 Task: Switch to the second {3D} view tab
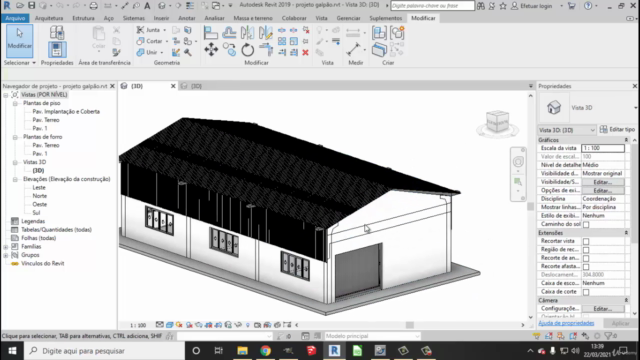click(x=196, y=86)
